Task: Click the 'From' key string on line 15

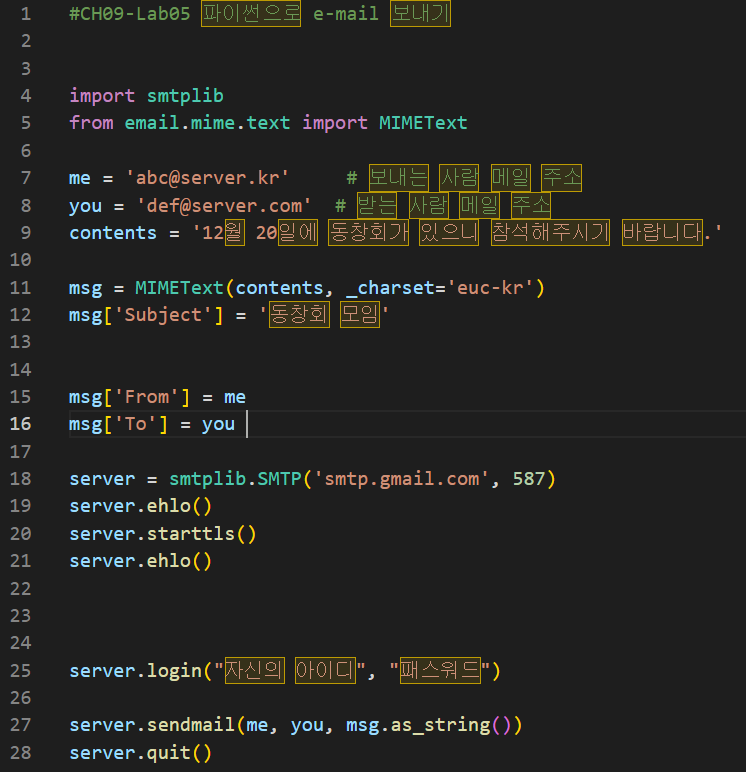Action: pyautogui.click(x=146, y=397)
